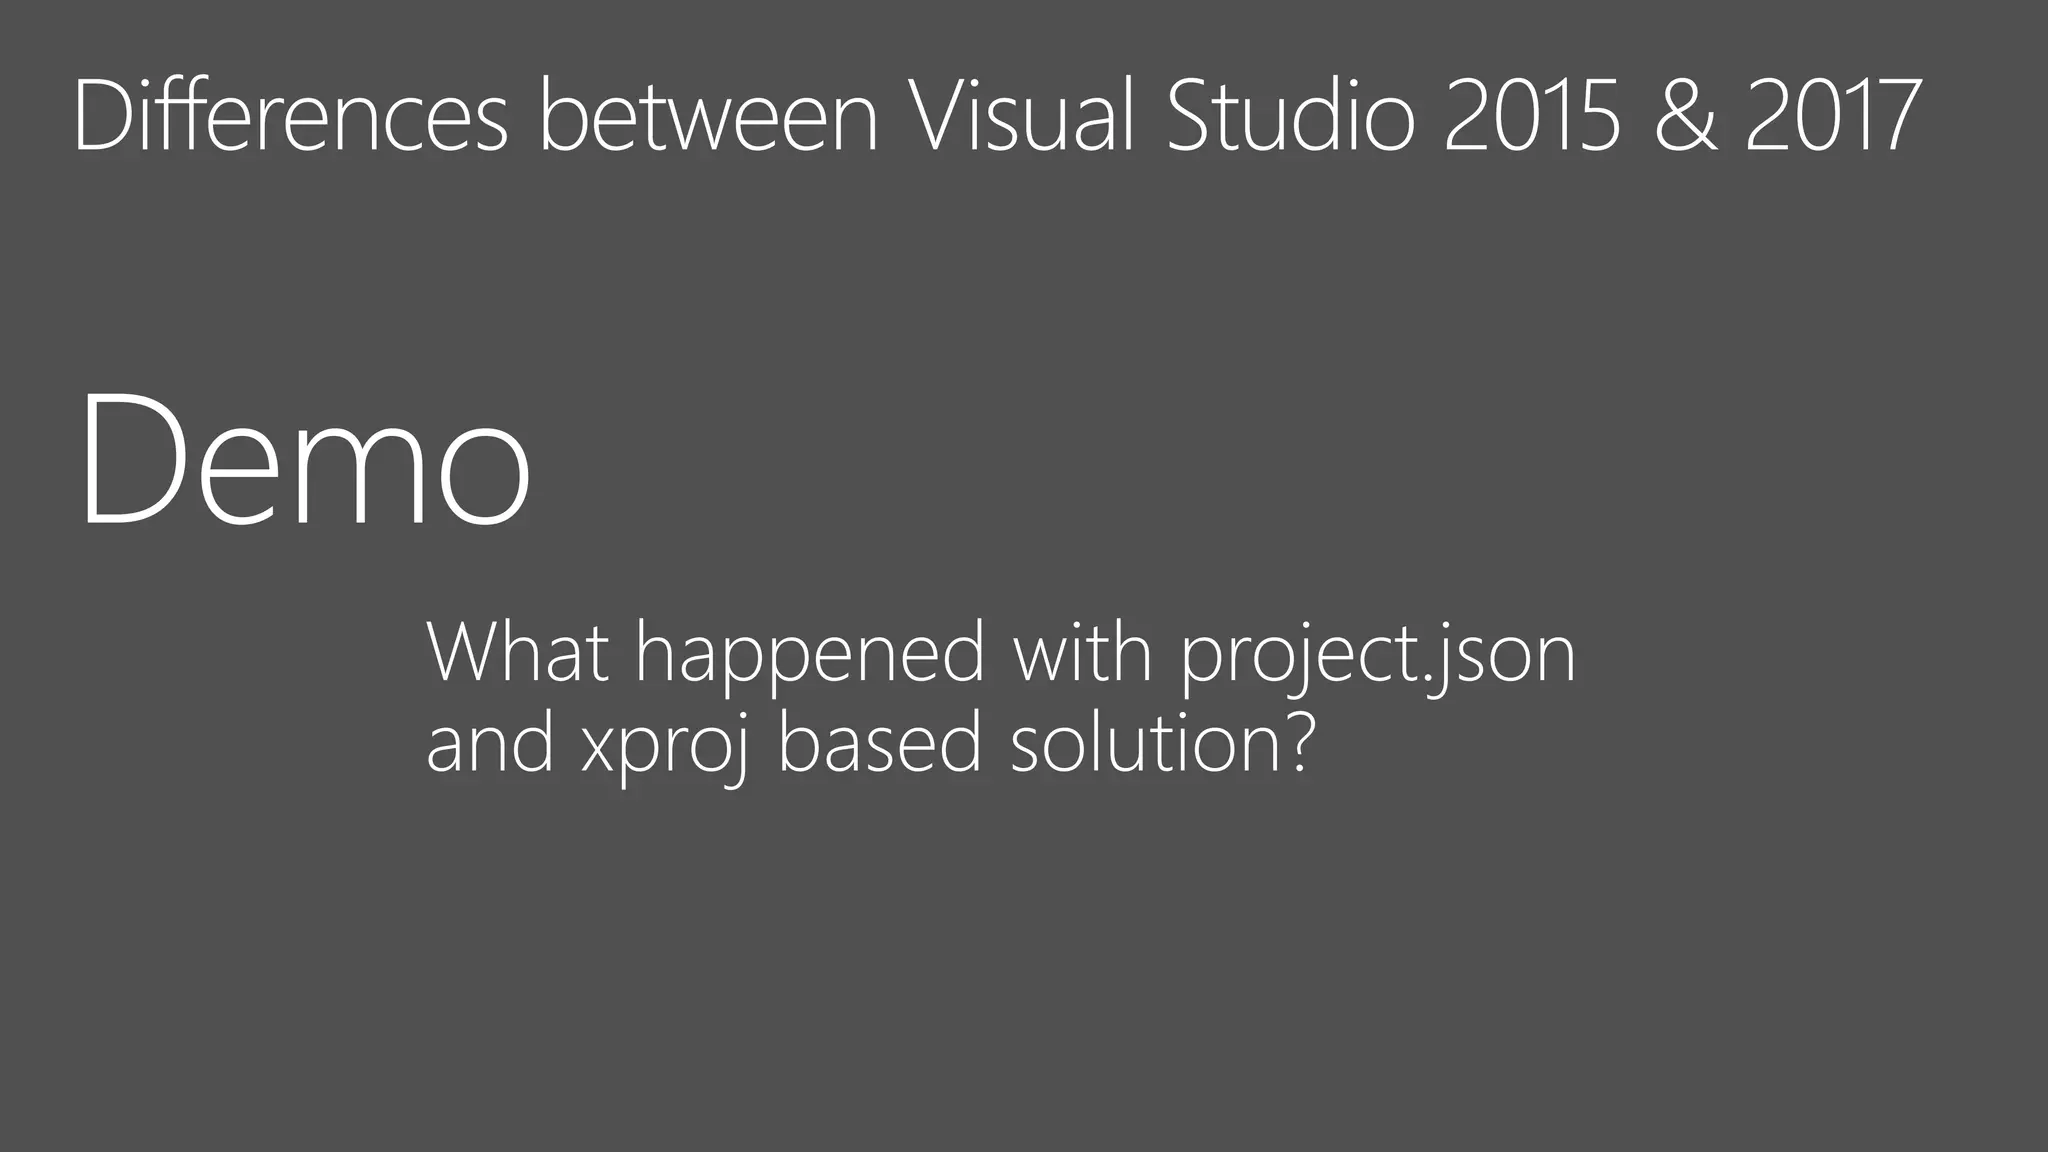
Task: Select the word "Studio" in the title
Action: click(1291, 115)
